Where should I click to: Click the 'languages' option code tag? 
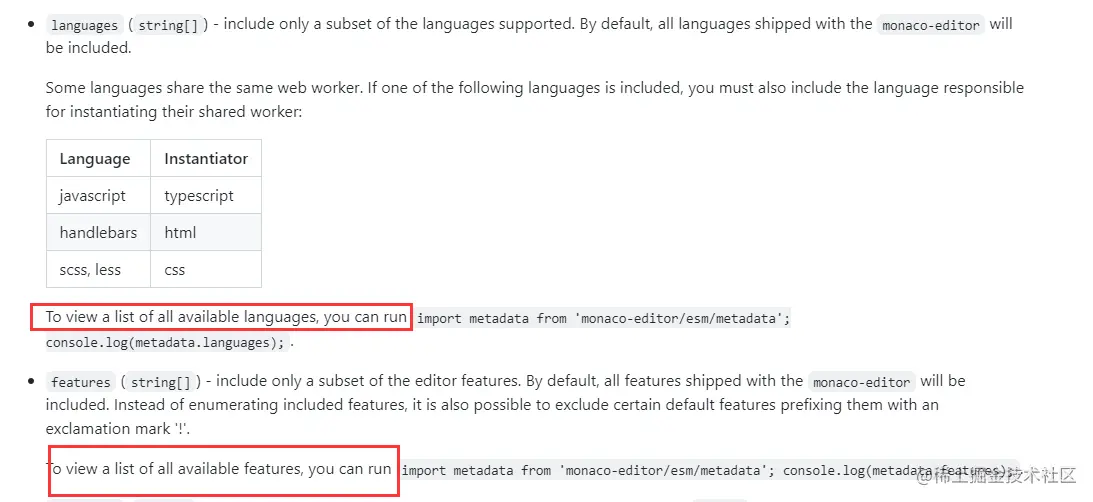pyautogui.click(x=83, y=25)
